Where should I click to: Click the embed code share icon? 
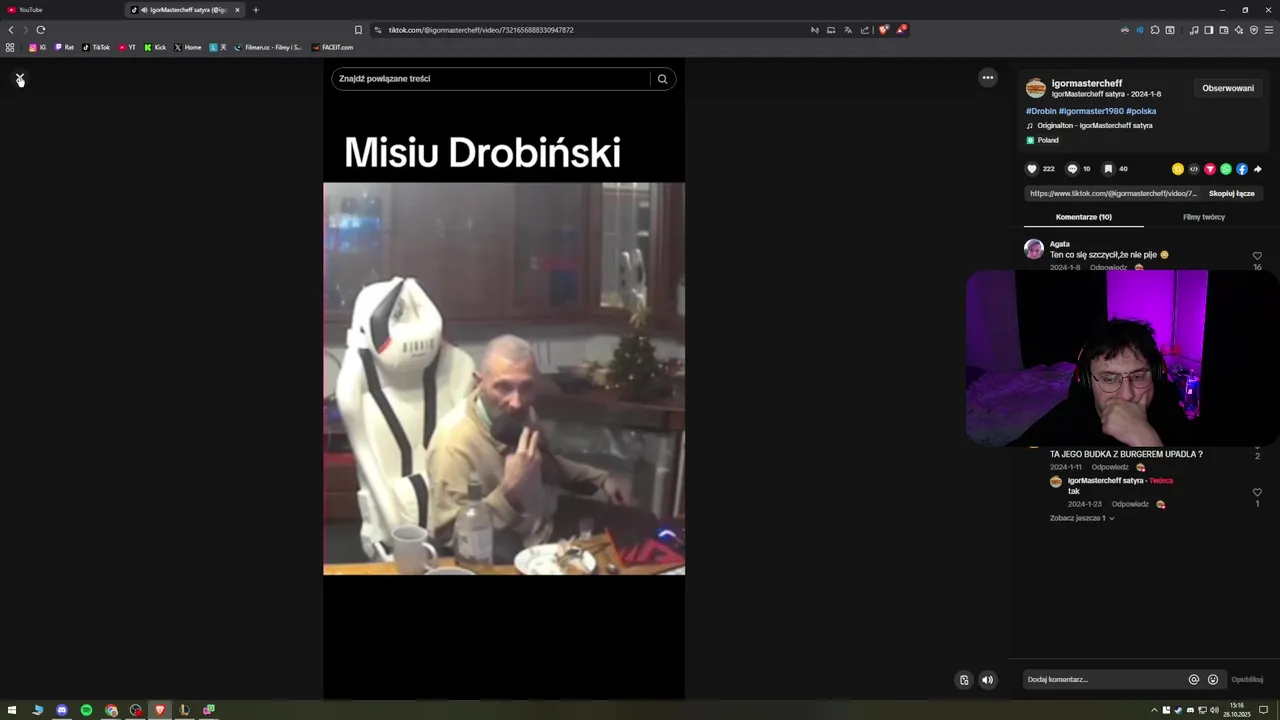point(1194,169)
